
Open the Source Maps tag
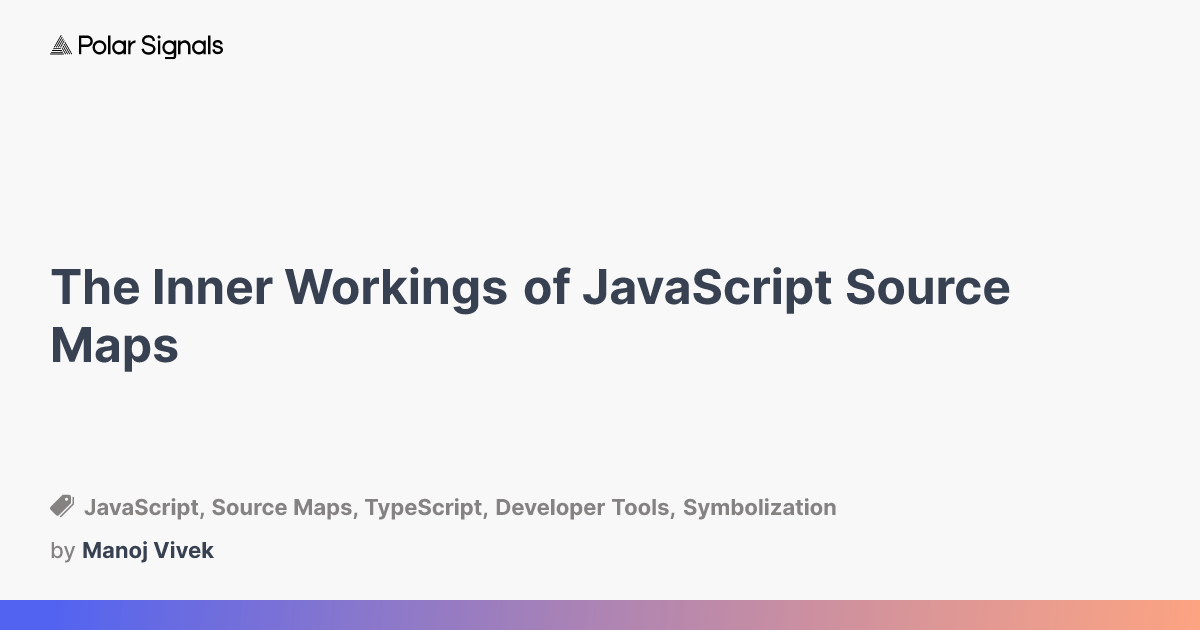281,507
